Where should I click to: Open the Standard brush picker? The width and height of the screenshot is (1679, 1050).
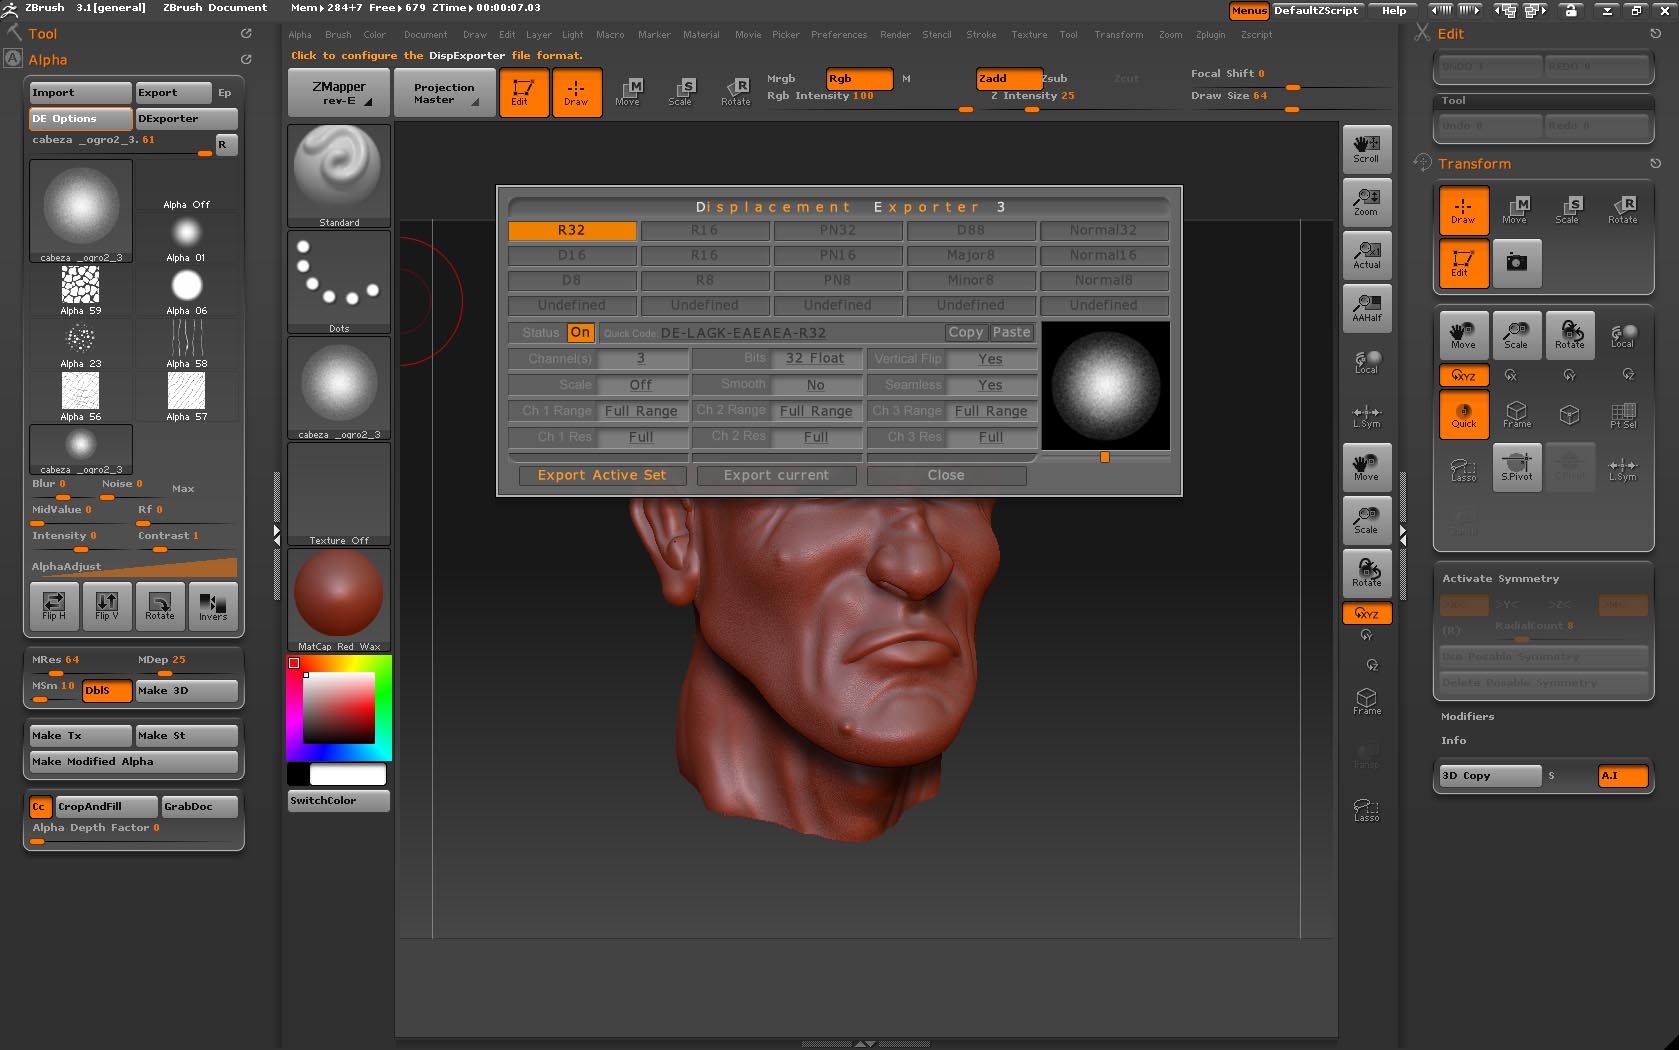(339, 176)
